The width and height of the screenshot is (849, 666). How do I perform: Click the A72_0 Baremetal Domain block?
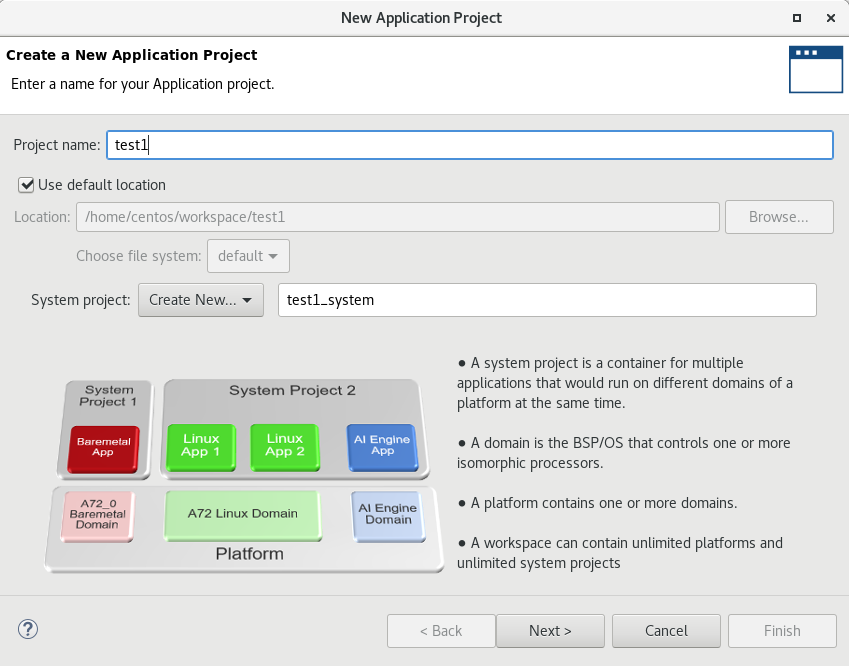tap(96, 513)
